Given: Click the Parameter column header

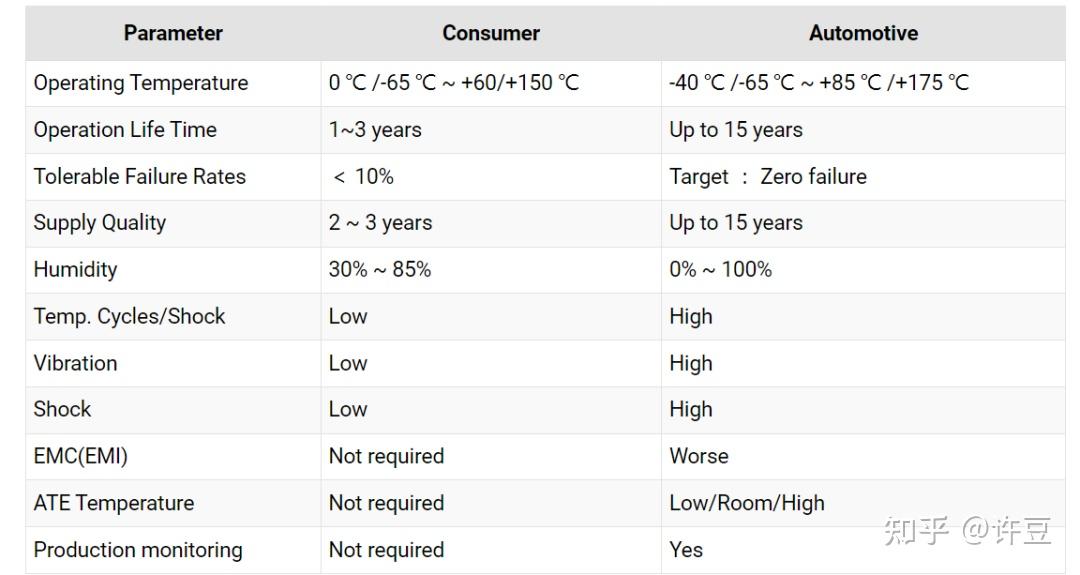Looking at the screenshot, I should coord(173,33).
